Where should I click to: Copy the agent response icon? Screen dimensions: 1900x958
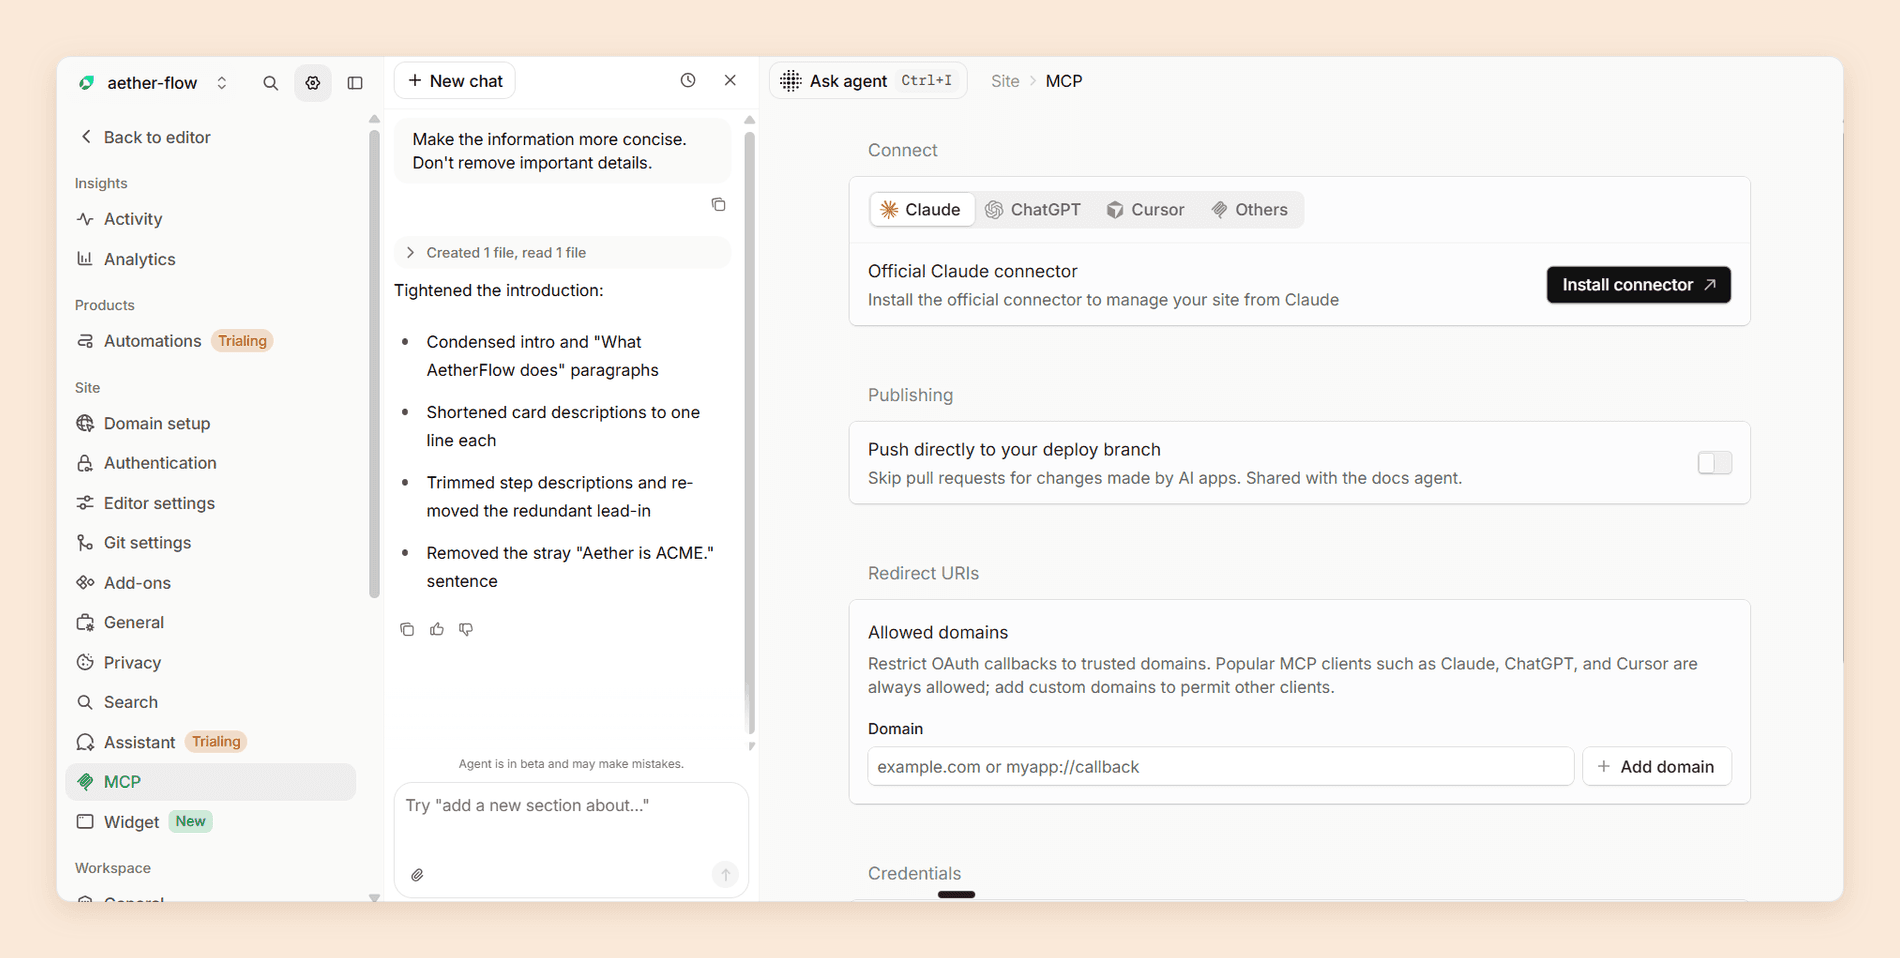click(x=407, y=629)
